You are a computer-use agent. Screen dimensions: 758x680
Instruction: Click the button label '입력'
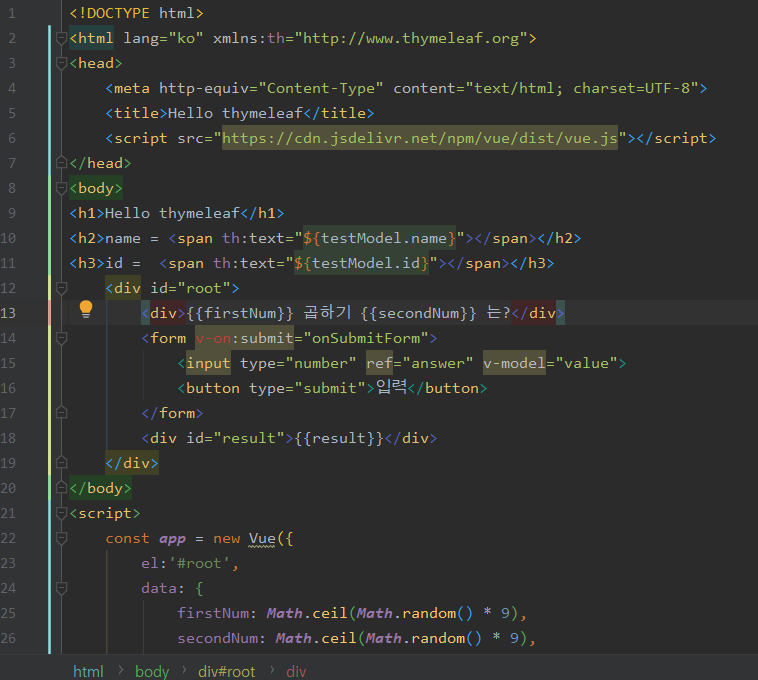[392, 387]
